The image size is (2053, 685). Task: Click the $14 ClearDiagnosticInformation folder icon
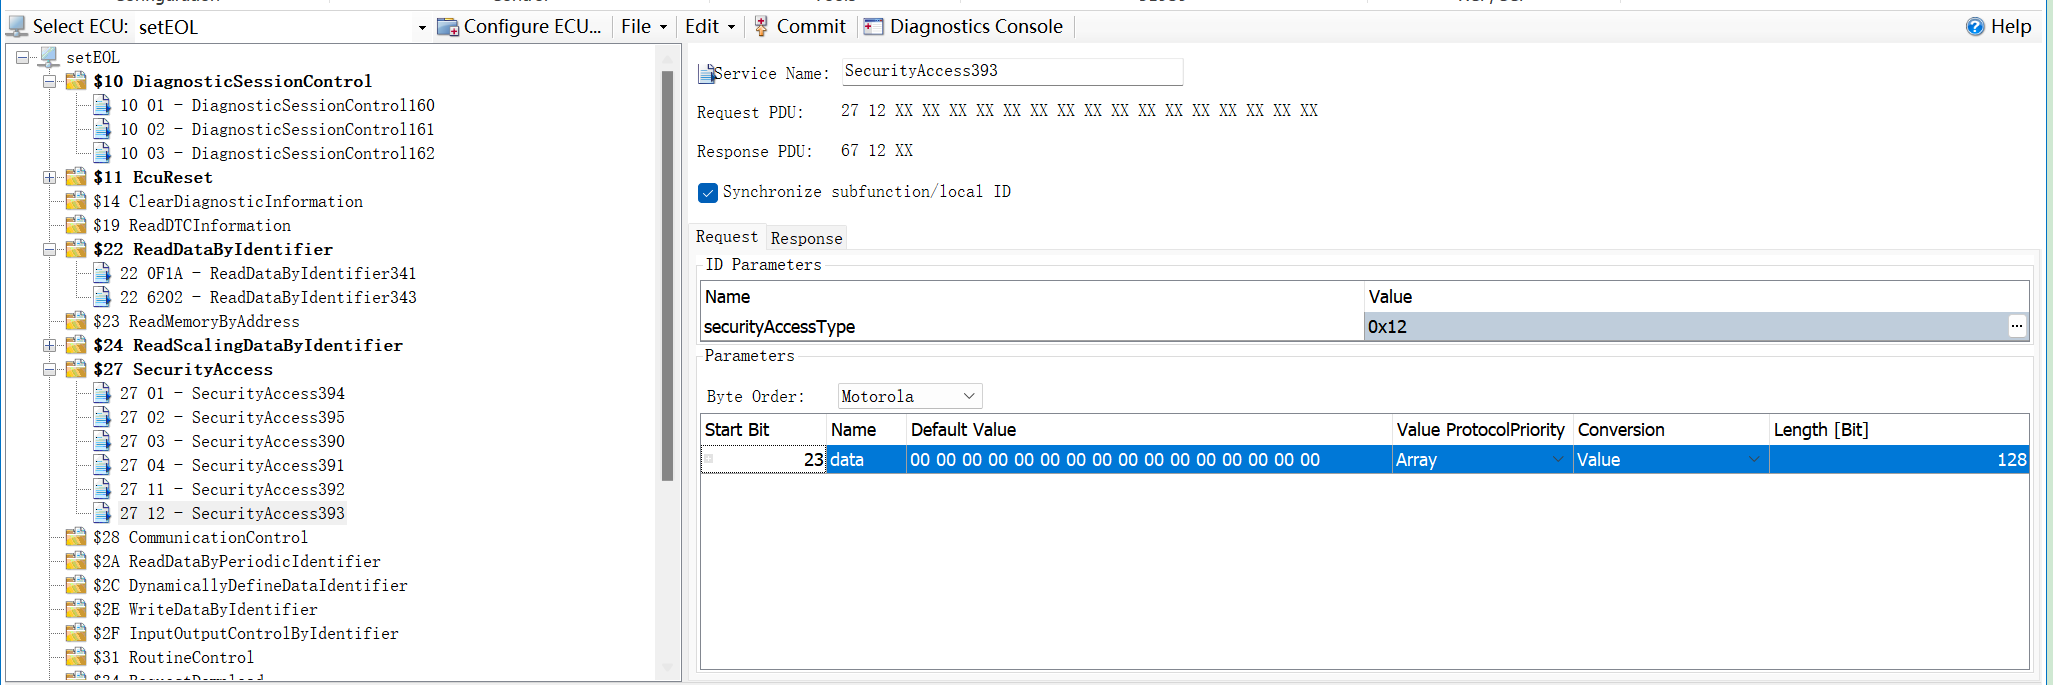[76, 202]
